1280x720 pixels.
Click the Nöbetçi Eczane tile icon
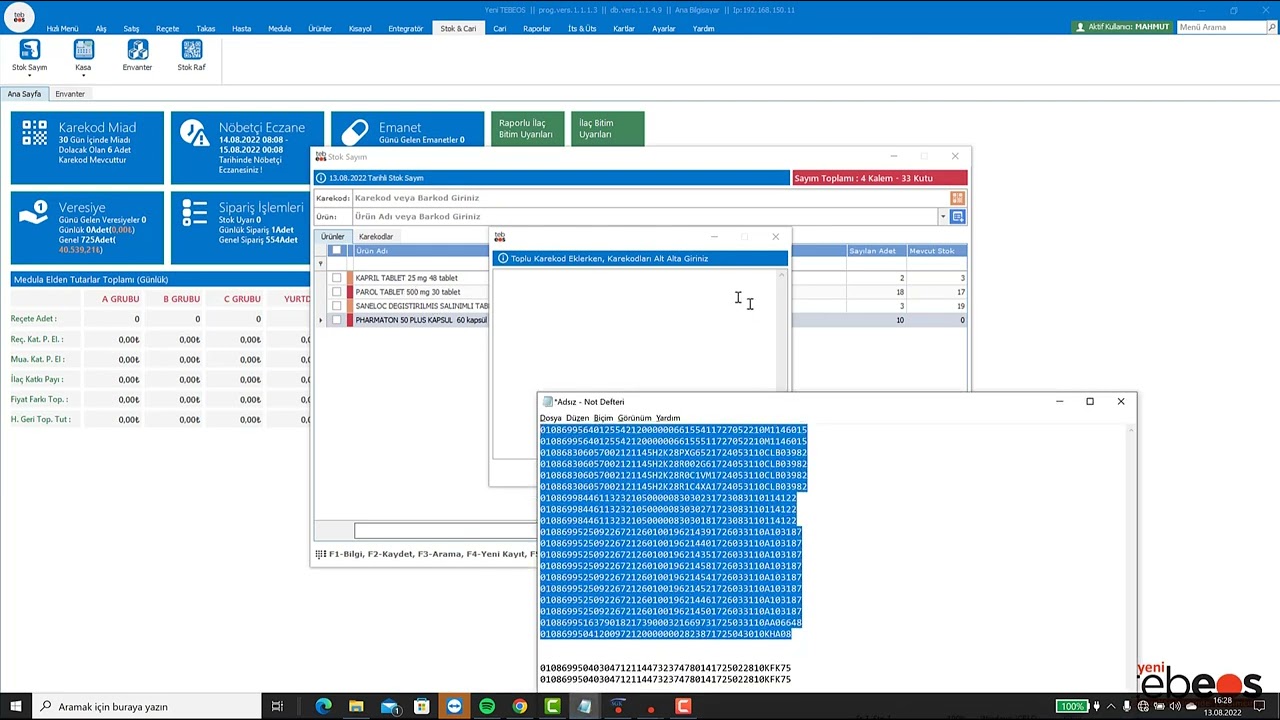point(195,133)
